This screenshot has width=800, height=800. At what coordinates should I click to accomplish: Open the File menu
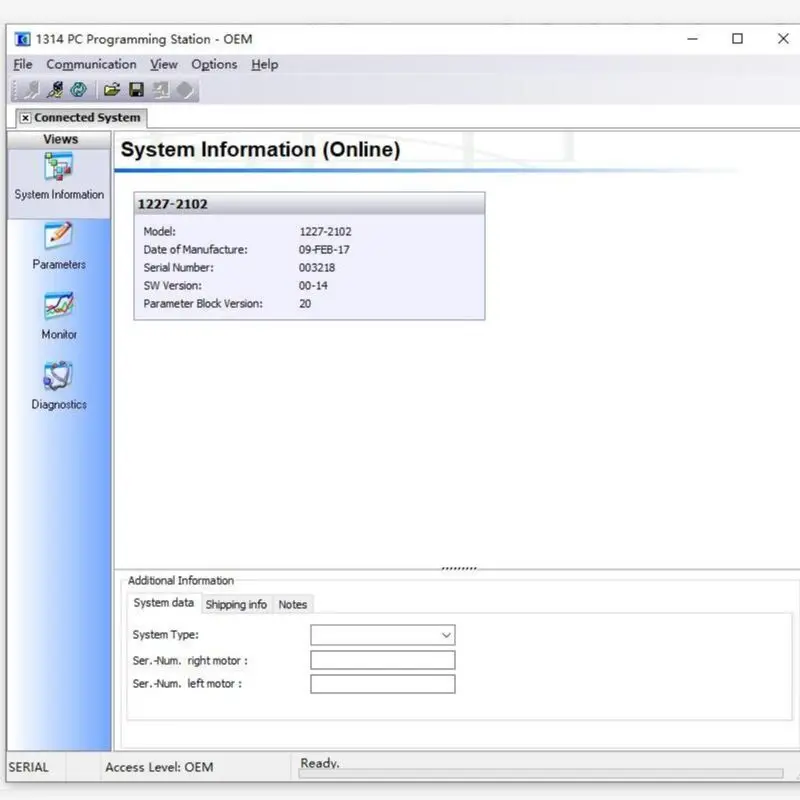click(x=22, y=65)
